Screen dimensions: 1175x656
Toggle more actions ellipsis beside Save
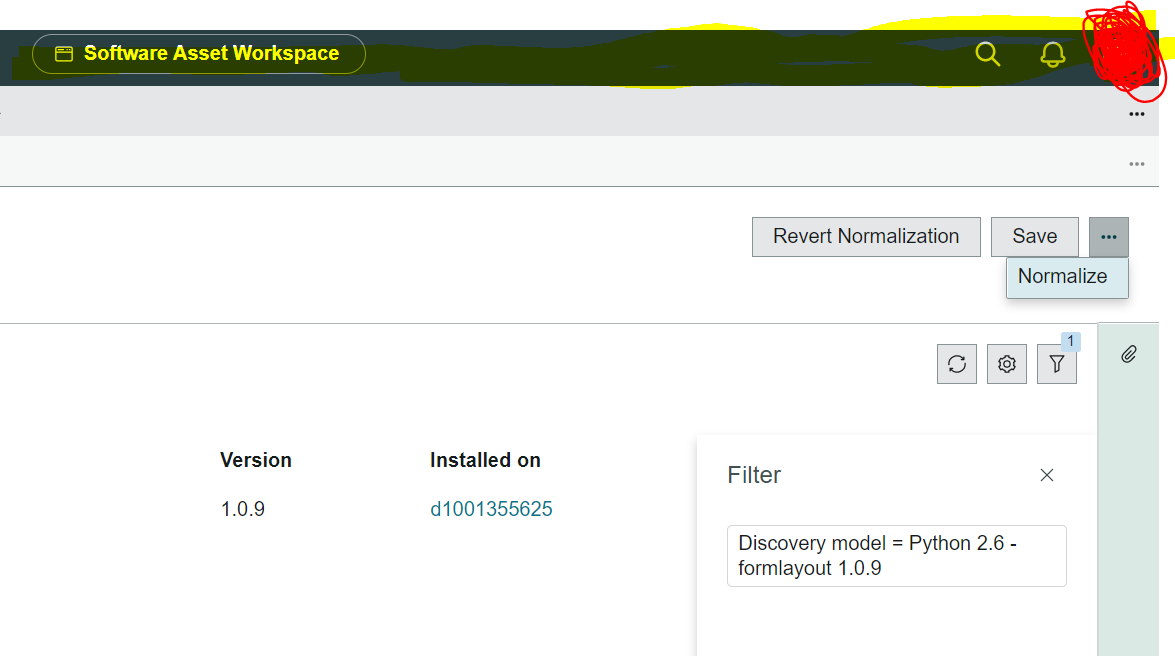[x=1109, y=237]
